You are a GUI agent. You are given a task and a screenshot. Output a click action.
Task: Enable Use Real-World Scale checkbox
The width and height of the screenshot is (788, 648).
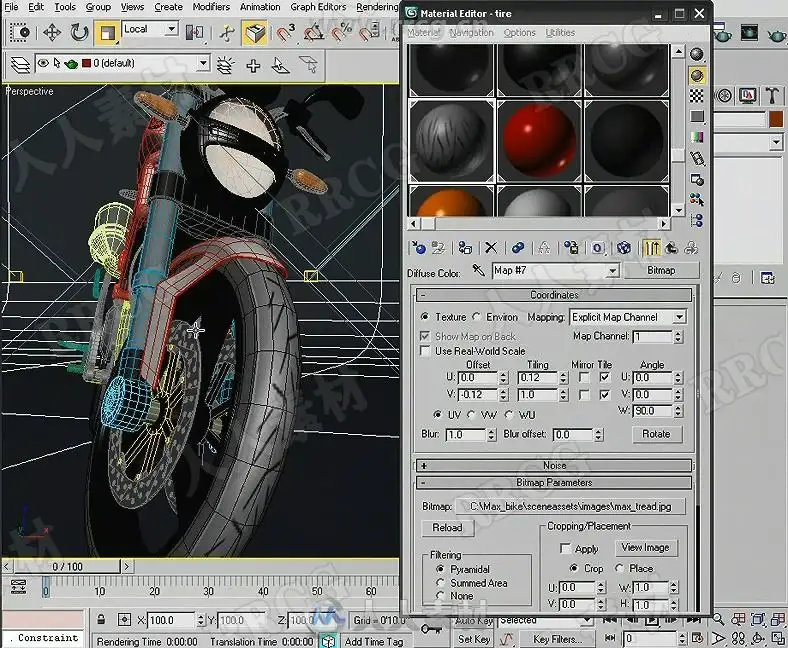pos(425,351)
